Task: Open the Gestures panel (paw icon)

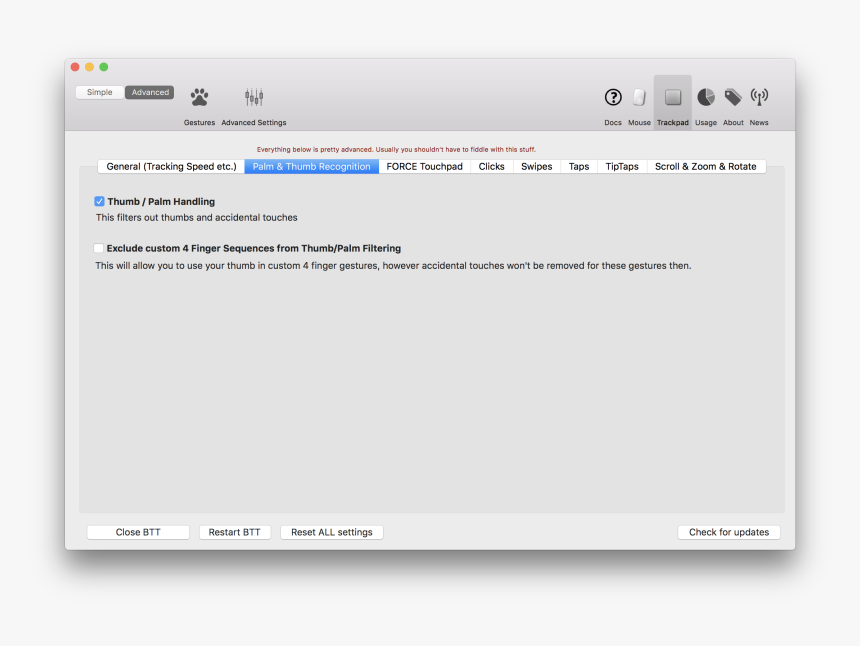Action: pyautogui.click(x=199, y=97)
